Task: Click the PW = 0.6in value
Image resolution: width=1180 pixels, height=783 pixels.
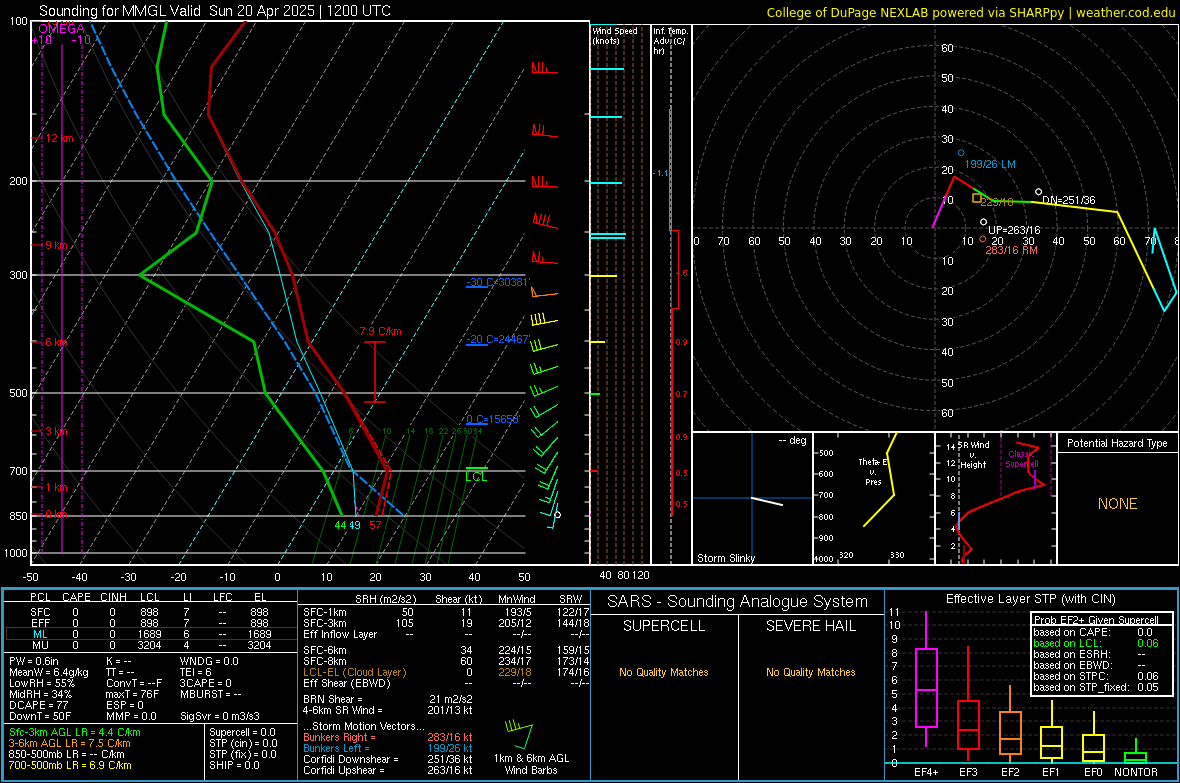Action: [x=34, y=661]
